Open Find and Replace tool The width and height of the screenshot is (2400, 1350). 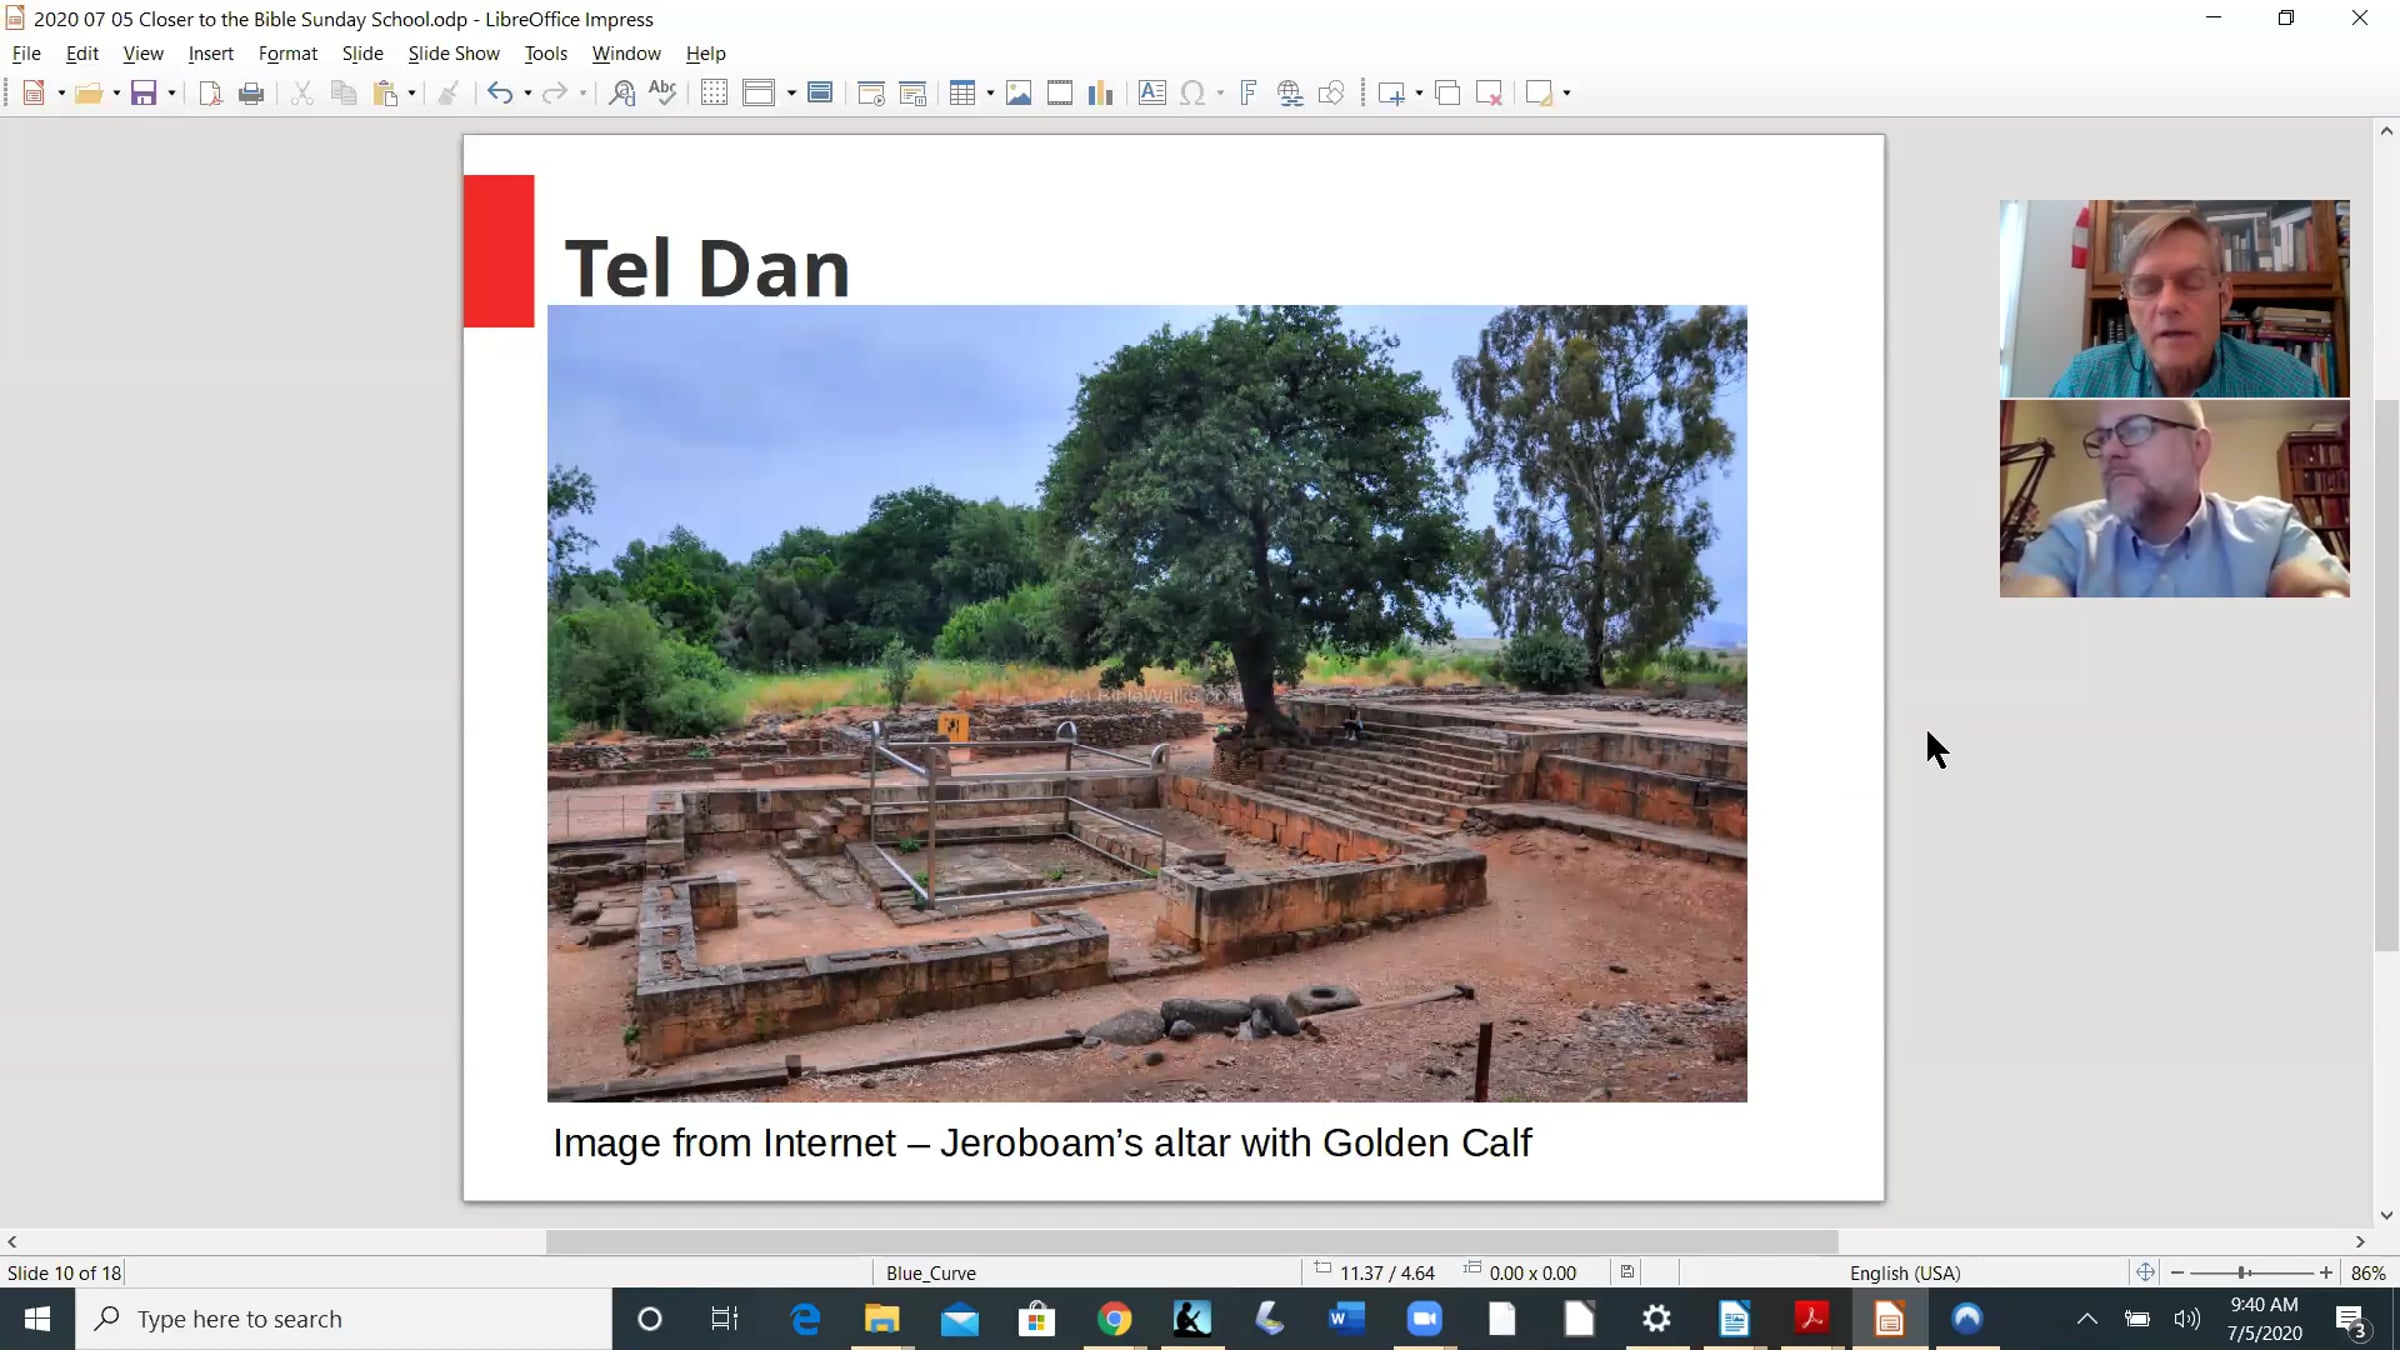622,93
